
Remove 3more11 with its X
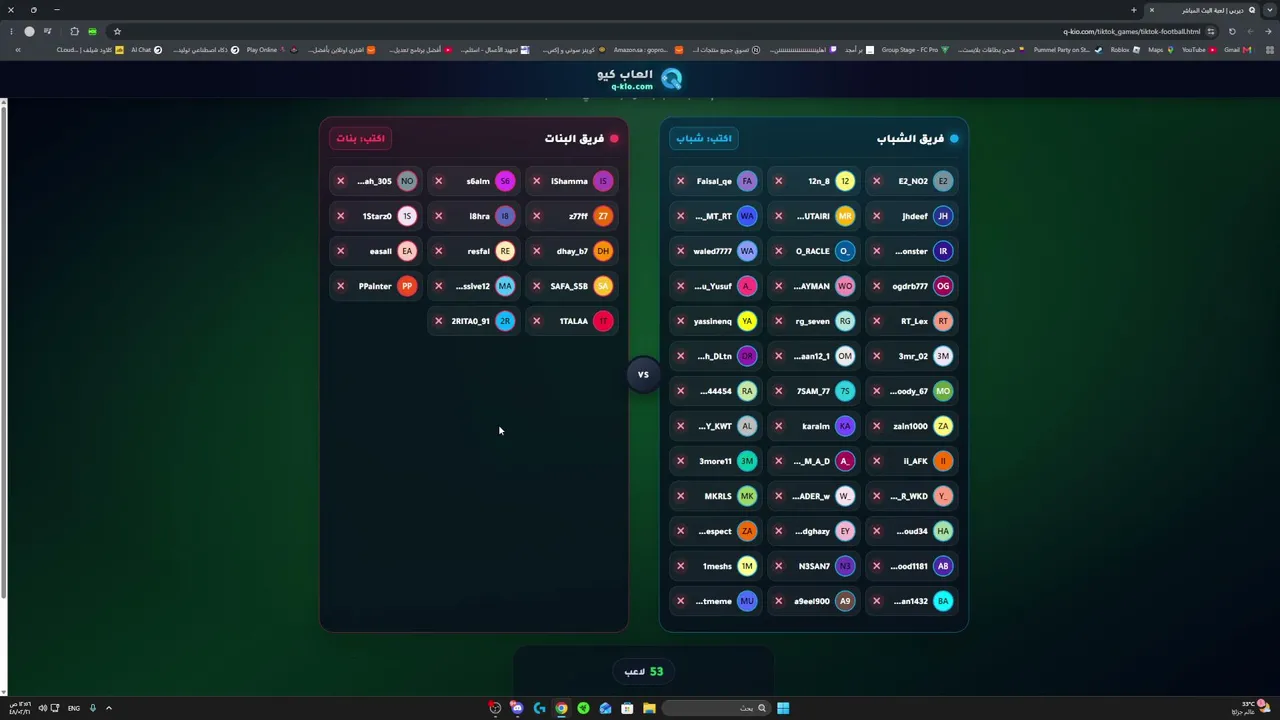point(680,461)
